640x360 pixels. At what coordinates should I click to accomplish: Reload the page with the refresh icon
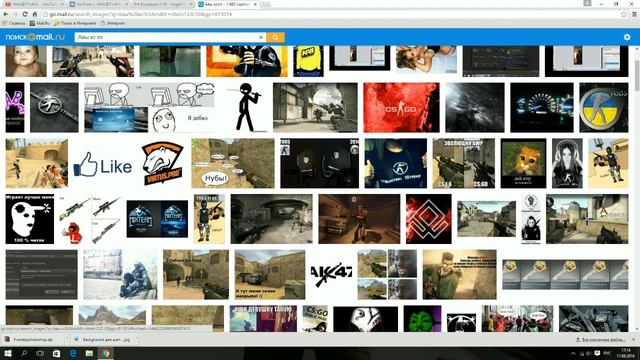pos(25,14)
